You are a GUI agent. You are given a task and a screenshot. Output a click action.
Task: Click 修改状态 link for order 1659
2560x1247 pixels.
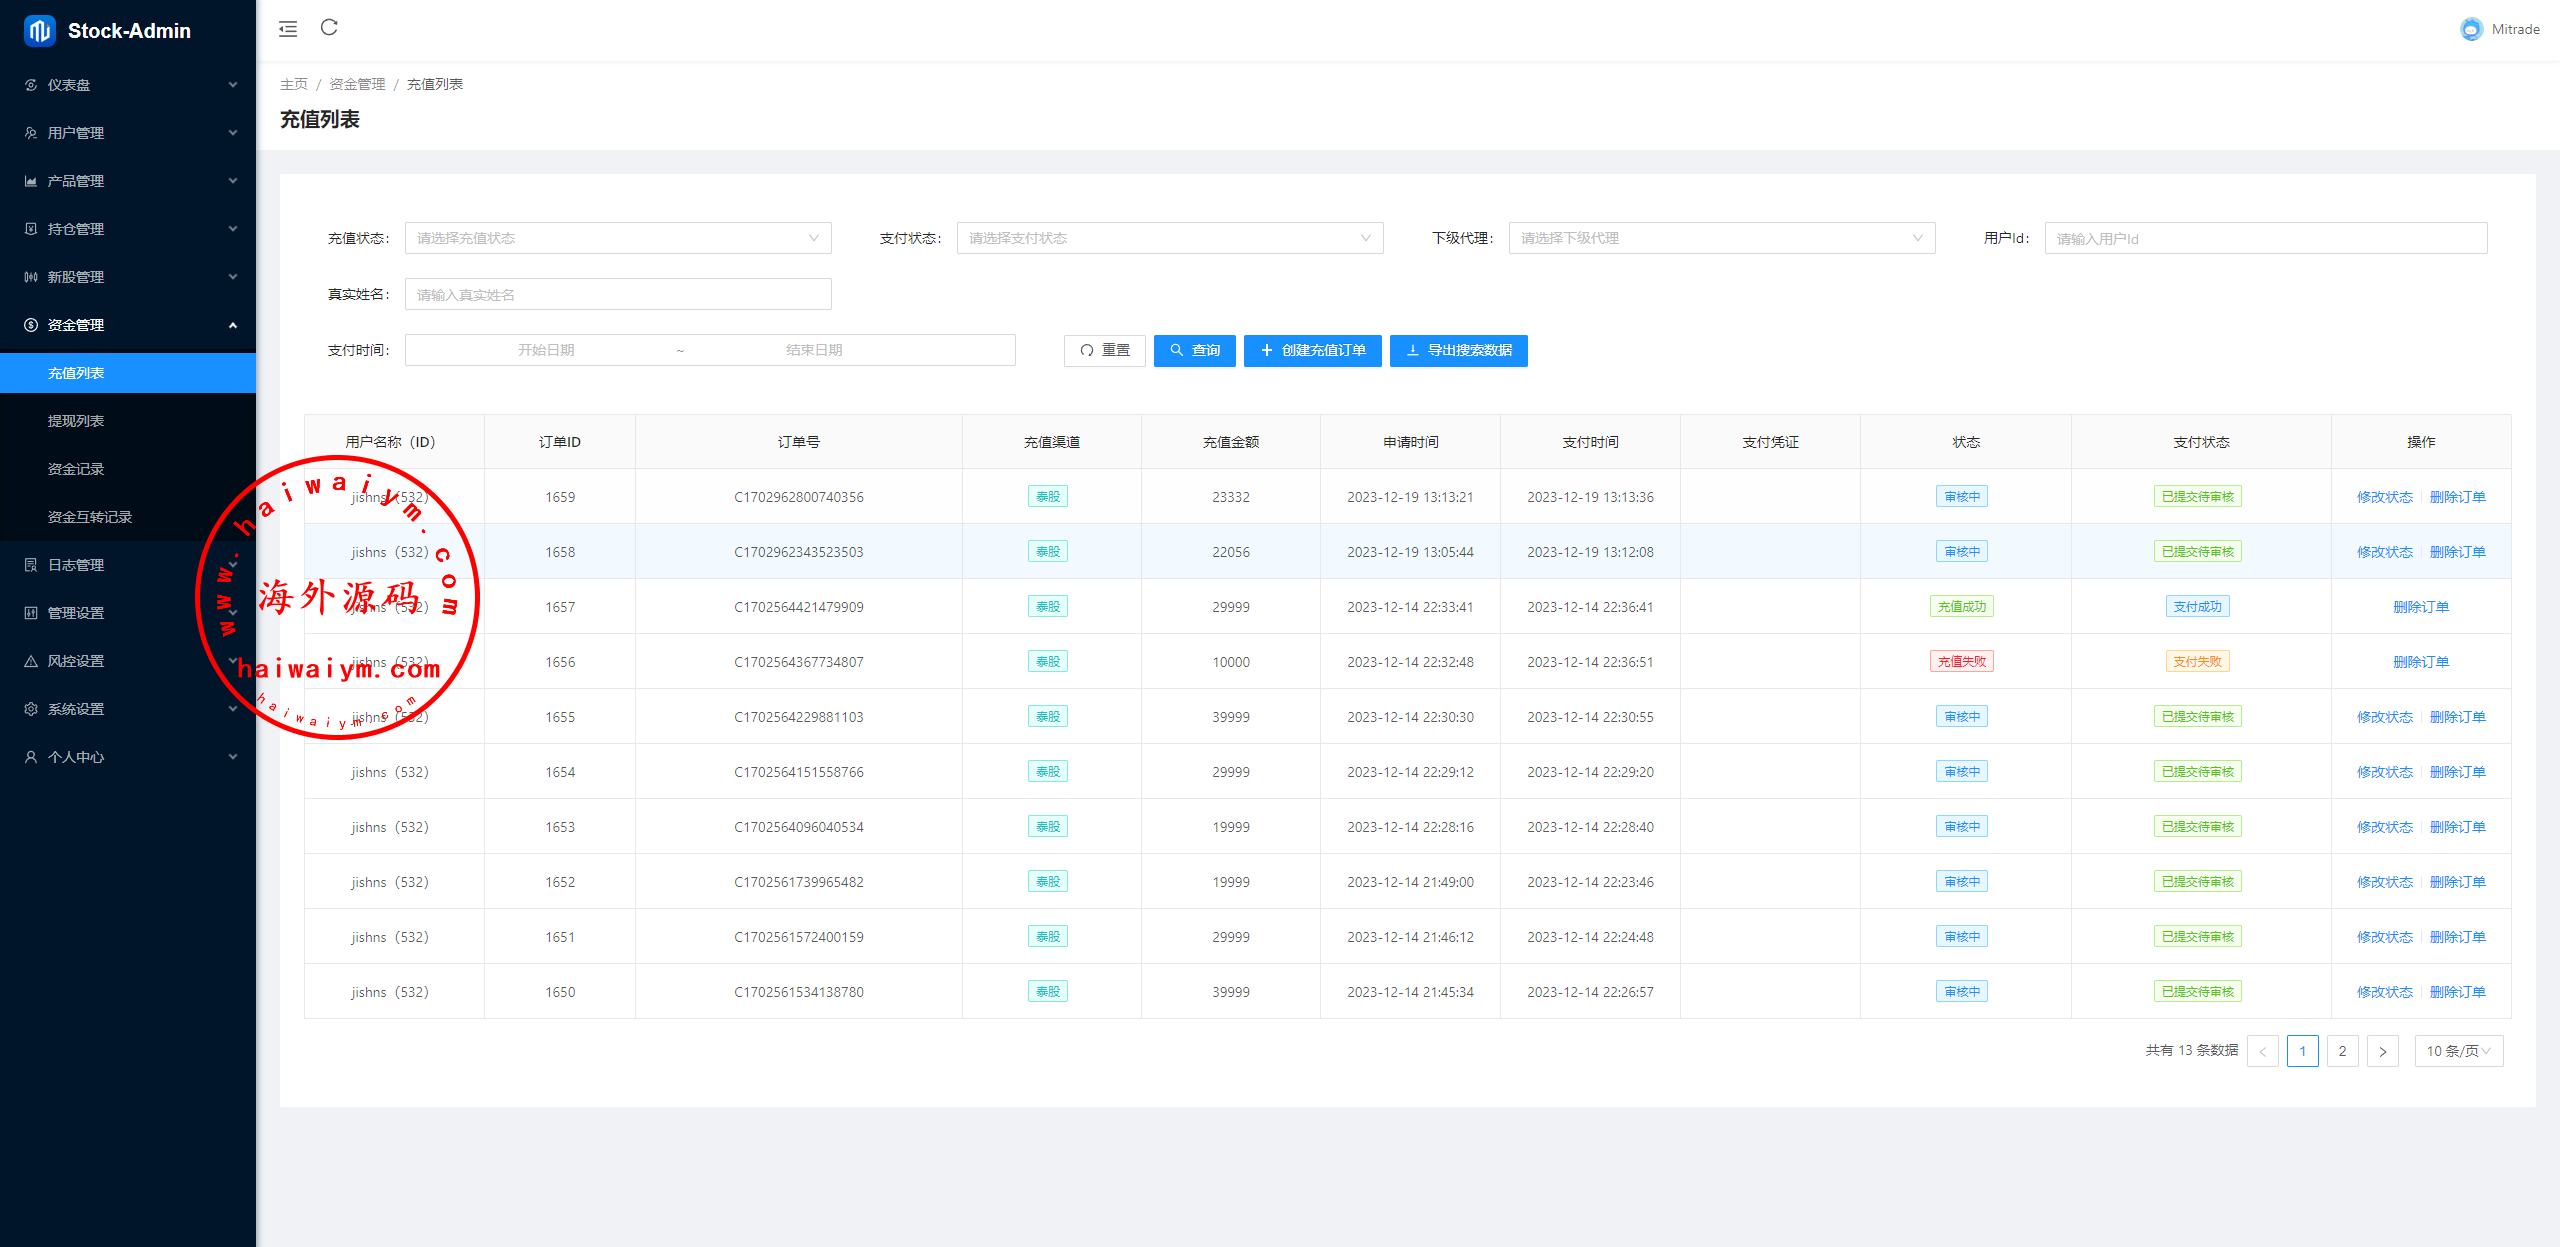coord(2384,497)
